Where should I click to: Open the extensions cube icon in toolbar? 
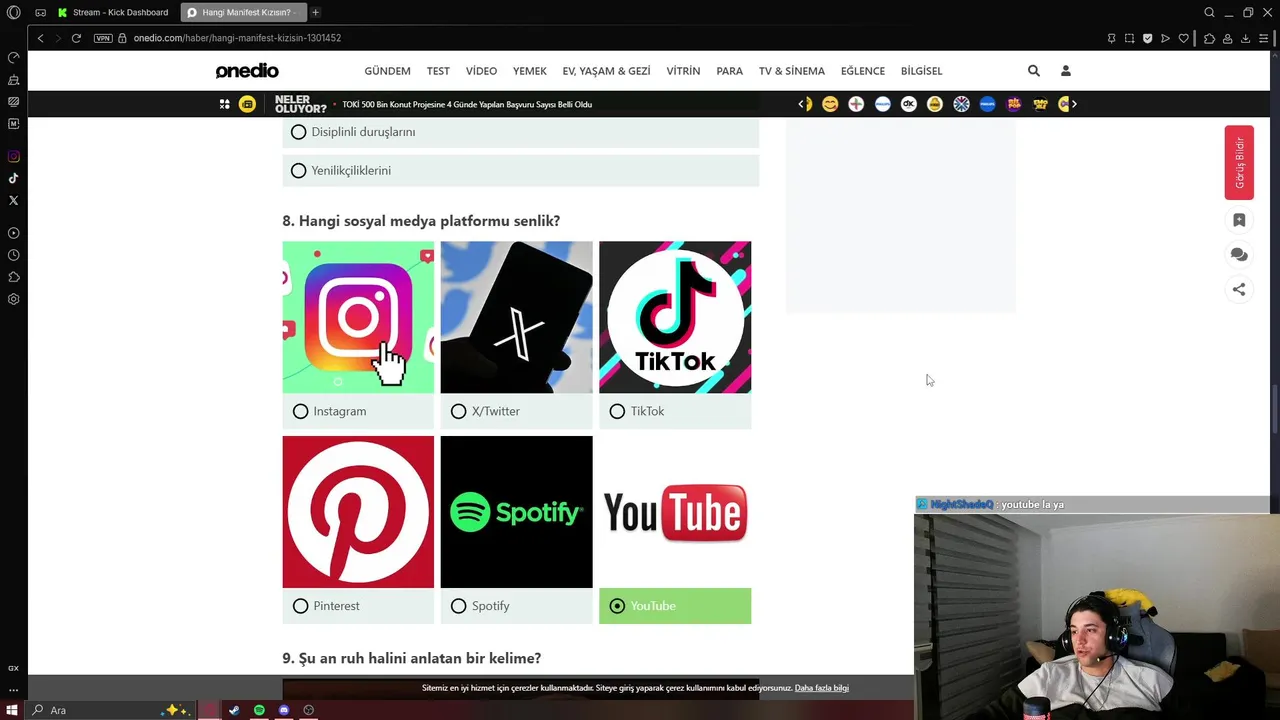click(1209, 38)
